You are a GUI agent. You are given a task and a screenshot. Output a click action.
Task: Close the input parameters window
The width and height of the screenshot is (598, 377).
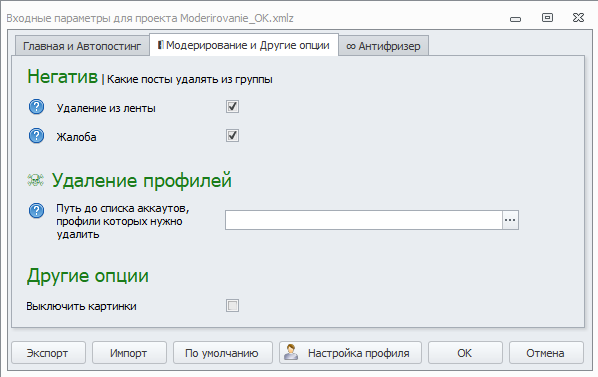coord(578,18)
